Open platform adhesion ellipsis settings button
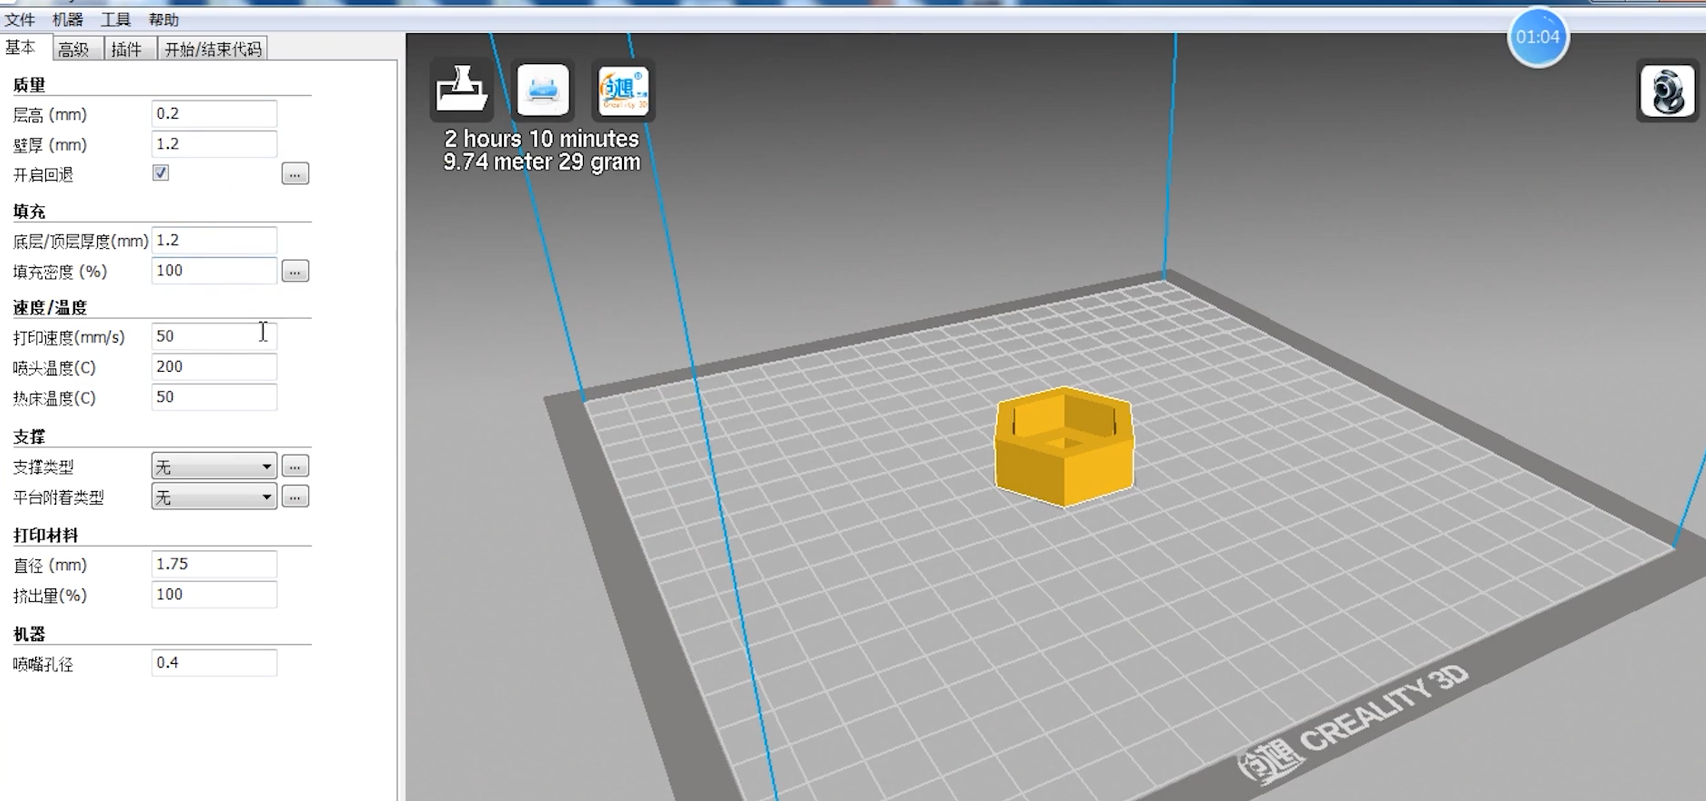This screenshot has height=801, width=1706. pos(295,497)
